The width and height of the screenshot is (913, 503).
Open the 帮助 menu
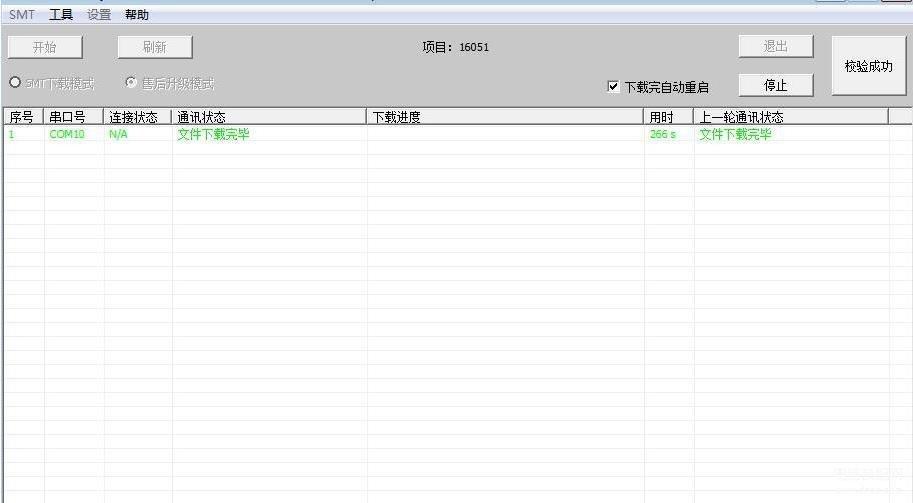point(137,15)
